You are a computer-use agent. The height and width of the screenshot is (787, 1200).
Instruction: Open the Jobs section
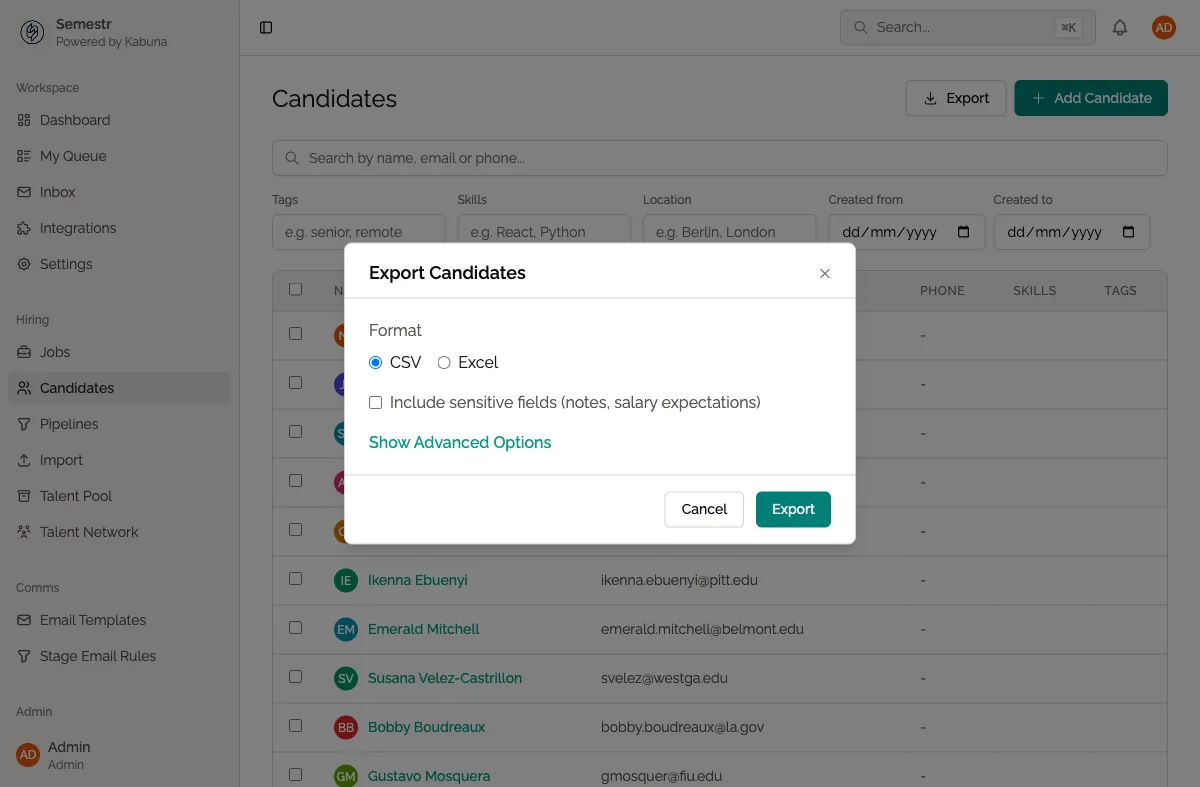pyautogui.click(x=57, y=351)
